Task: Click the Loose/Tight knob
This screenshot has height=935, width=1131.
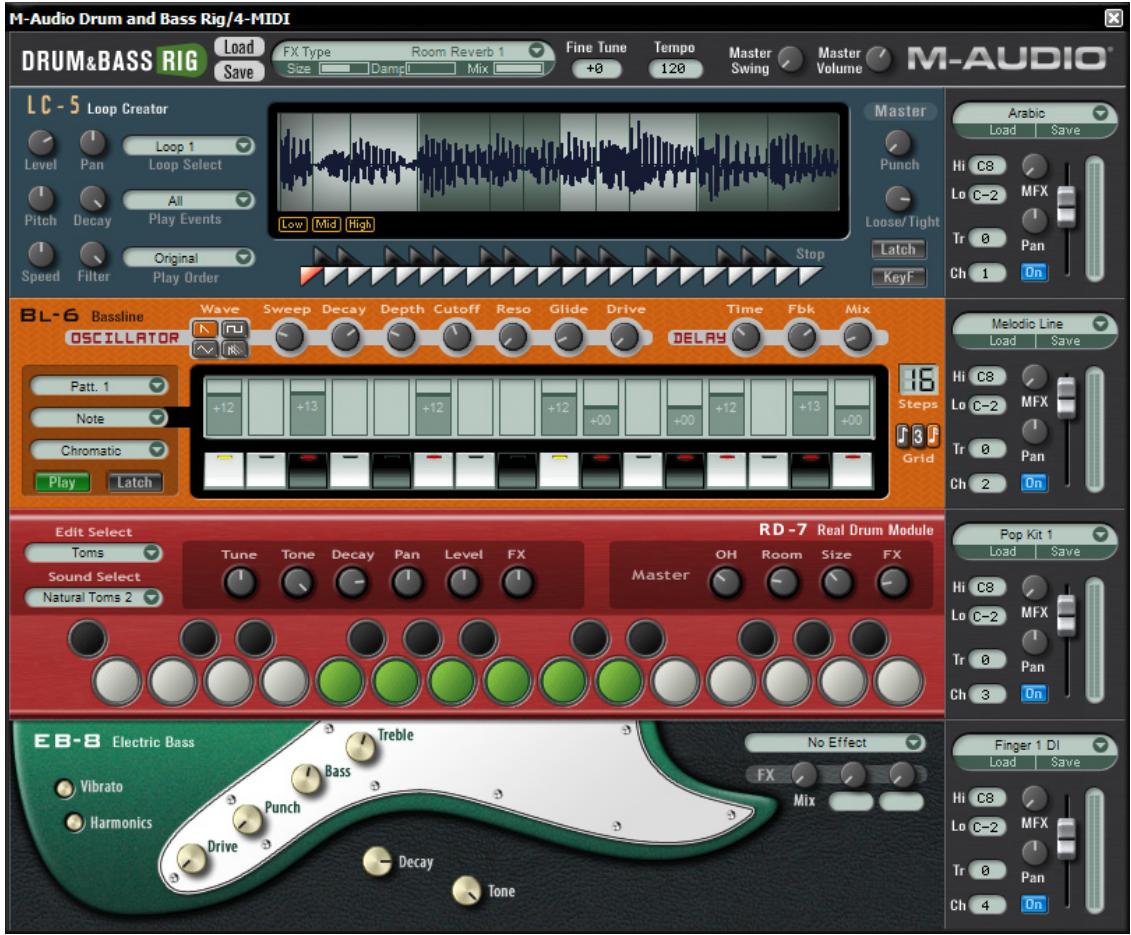Action: (898, 199)
